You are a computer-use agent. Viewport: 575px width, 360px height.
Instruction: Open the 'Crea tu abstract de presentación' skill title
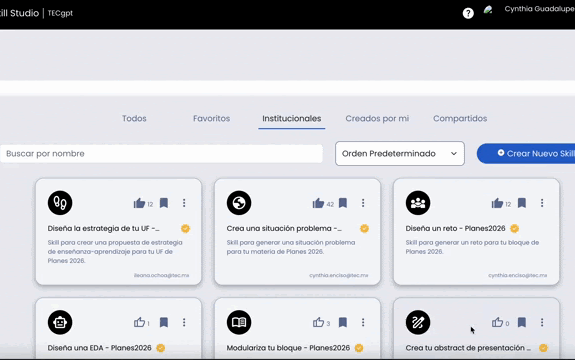pyautogui.click(x=468, y=348)
